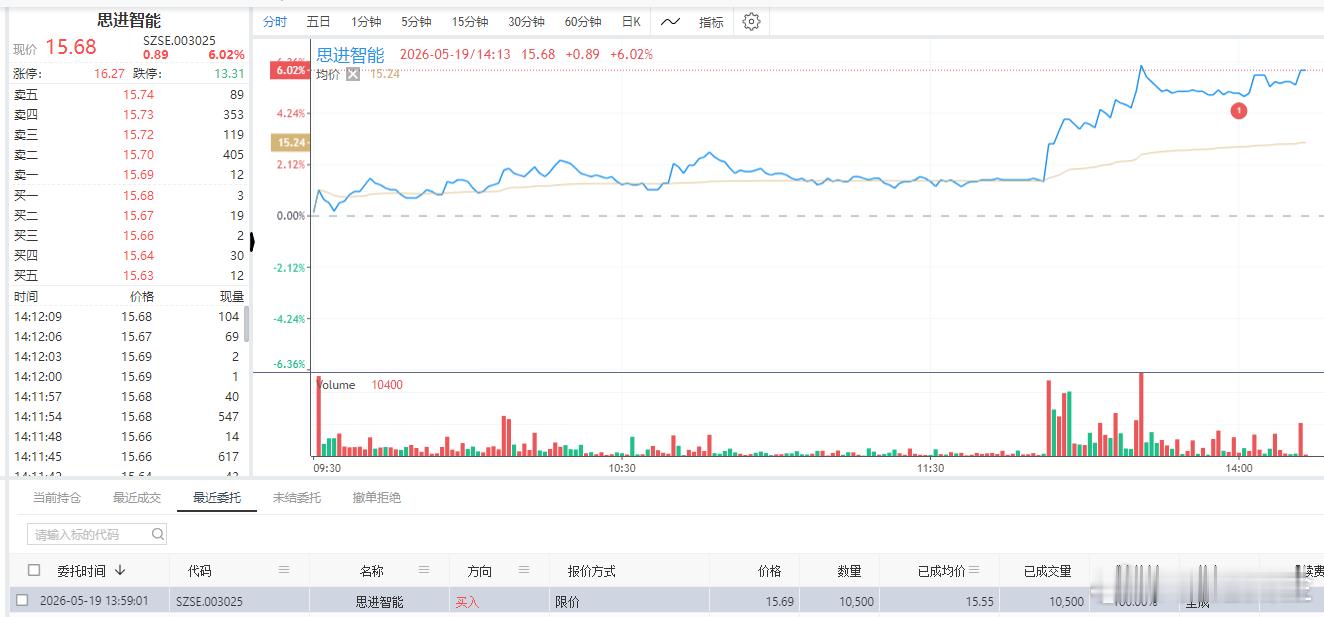Click the 限价 cell in order row
Viewport: 1324px width, 617px height.
[x=567, y=602]
